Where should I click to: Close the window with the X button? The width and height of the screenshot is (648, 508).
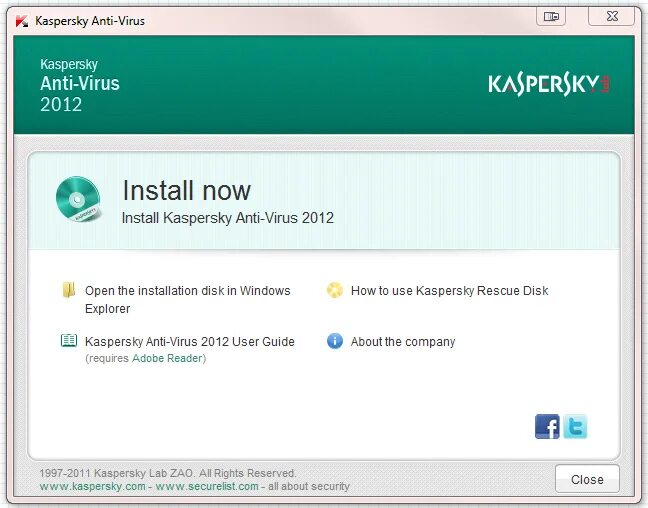[612, 17]
